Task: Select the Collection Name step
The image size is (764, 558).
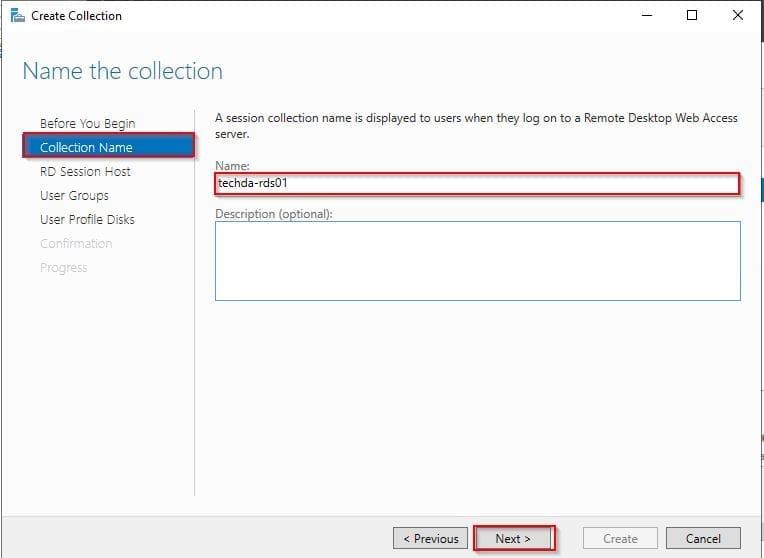Action: pos(86,147)
